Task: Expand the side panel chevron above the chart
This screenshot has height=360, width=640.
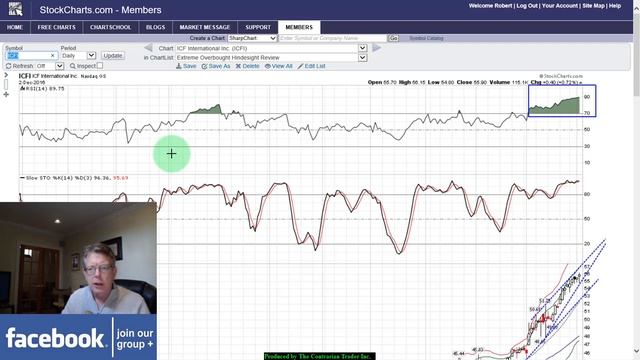Action: click(x=6, y=75)
